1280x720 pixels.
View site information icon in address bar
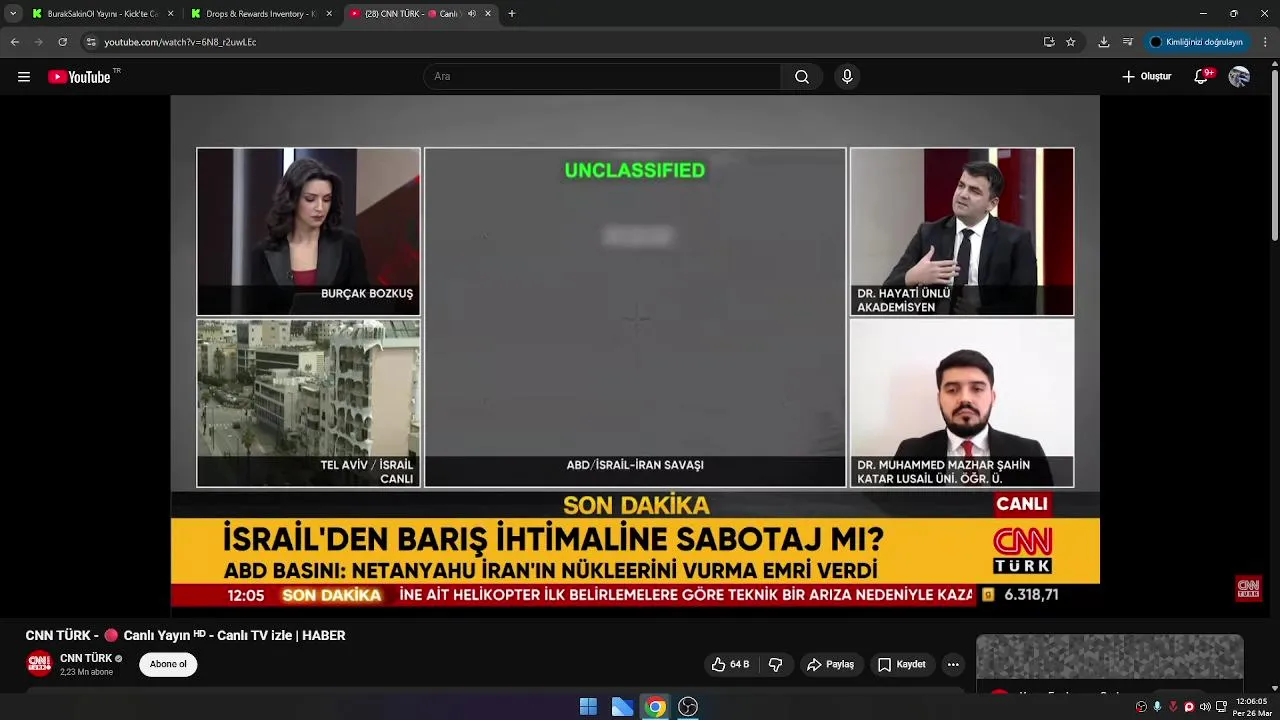91,42
